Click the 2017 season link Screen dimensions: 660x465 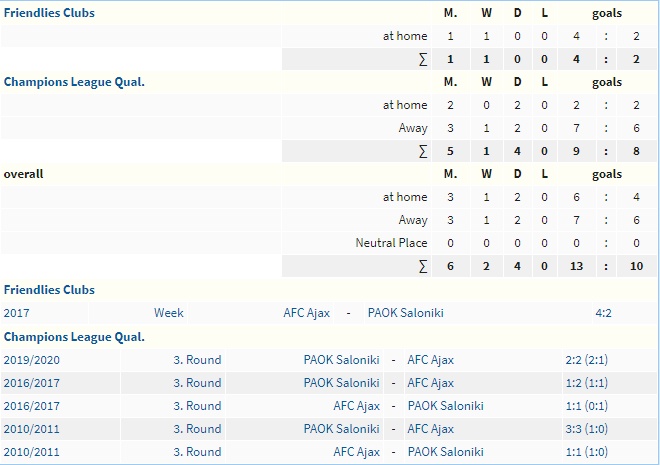click(x=16, y=313)
